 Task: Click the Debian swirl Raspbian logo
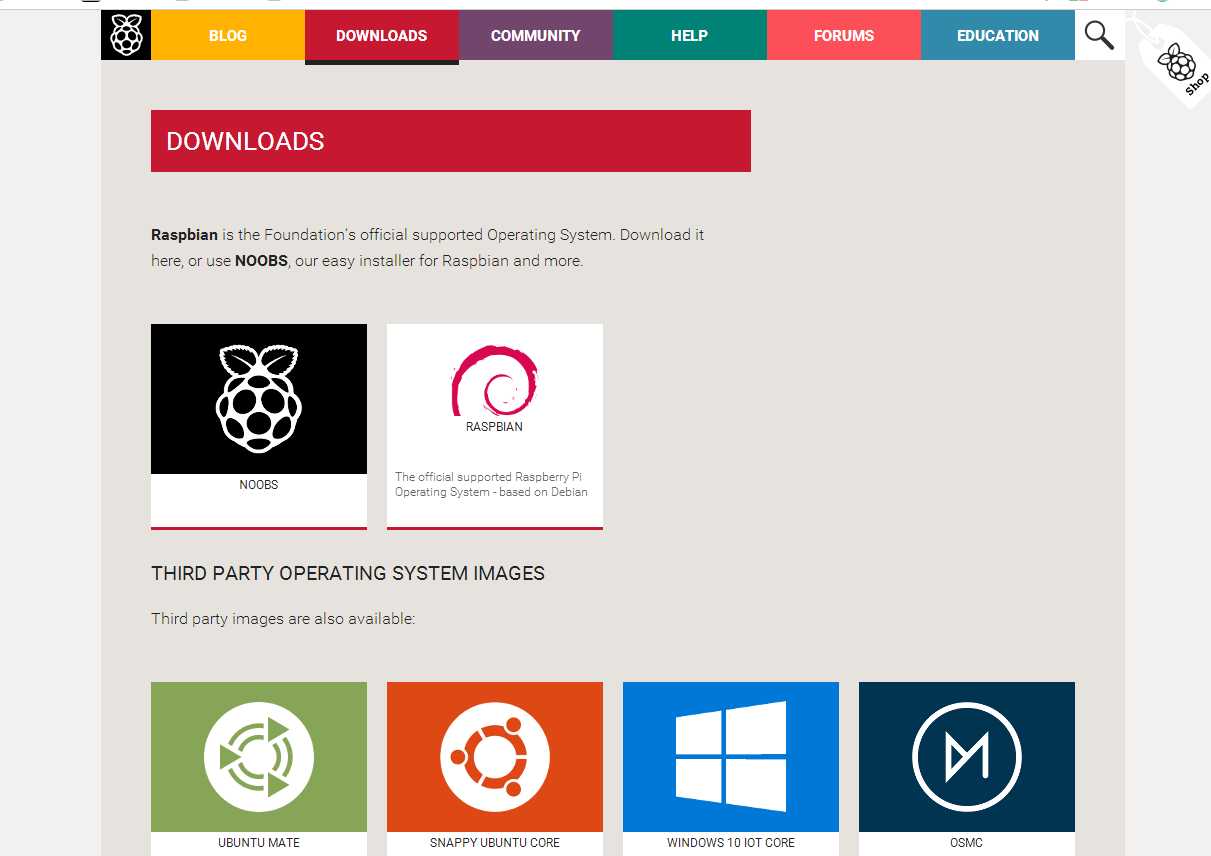pos(494,380)
